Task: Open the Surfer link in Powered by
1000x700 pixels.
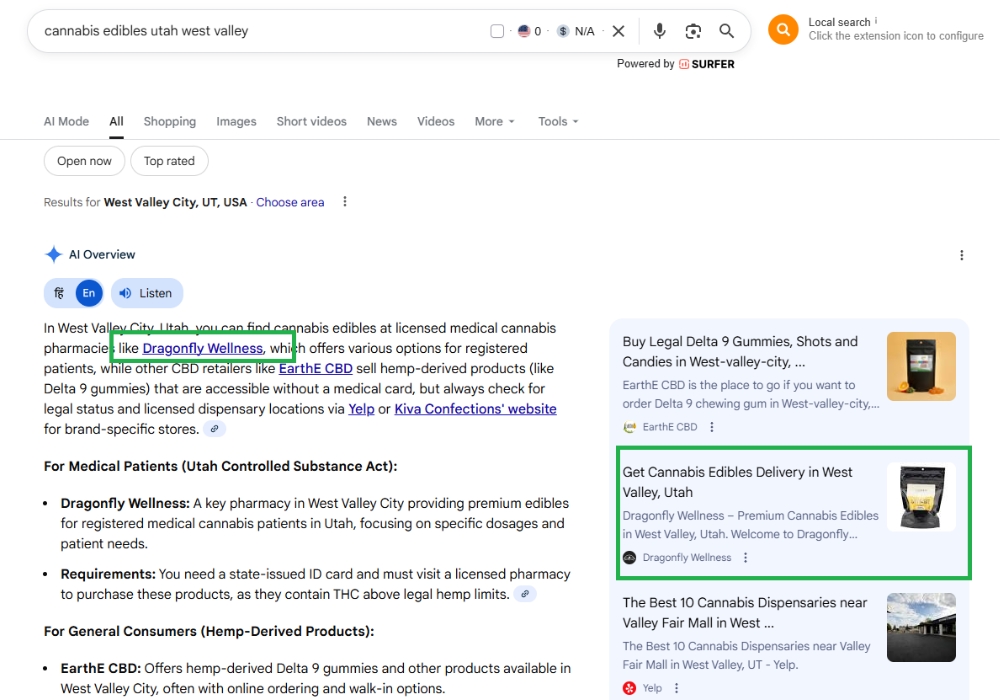Action: click(707, 64)
